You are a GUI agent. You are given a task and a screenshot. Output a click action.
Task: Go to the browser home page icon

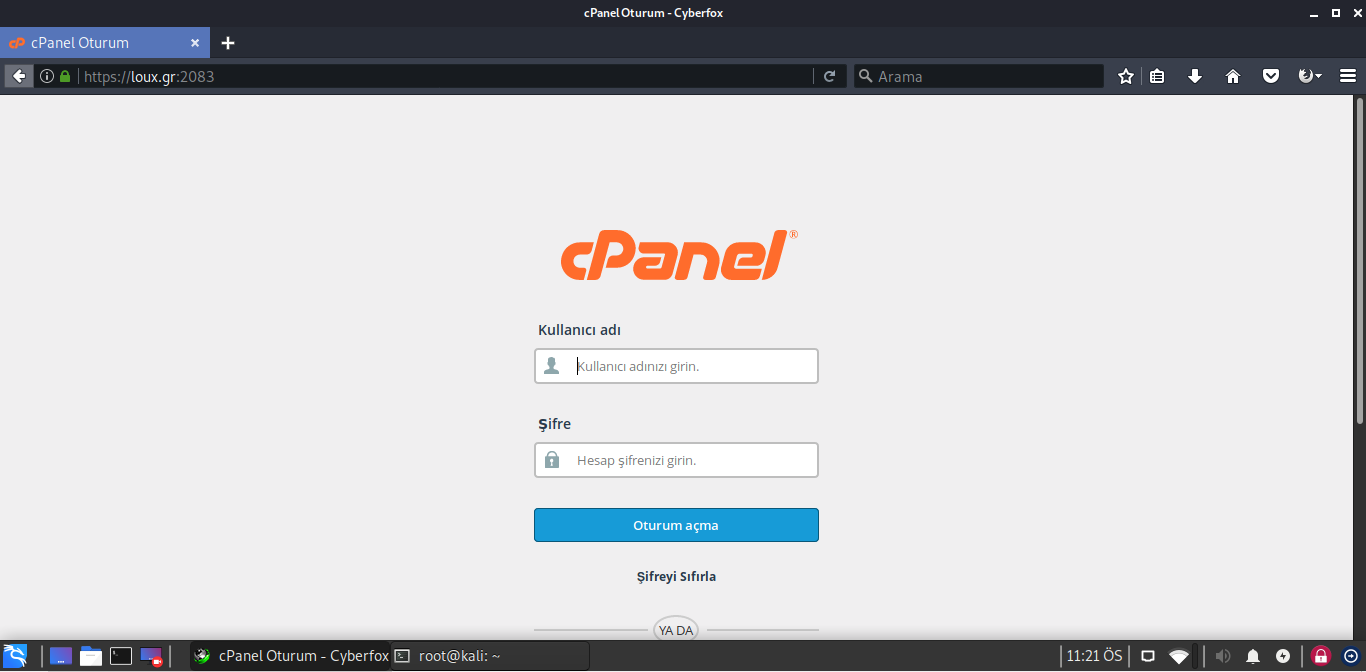(1233, 76)
